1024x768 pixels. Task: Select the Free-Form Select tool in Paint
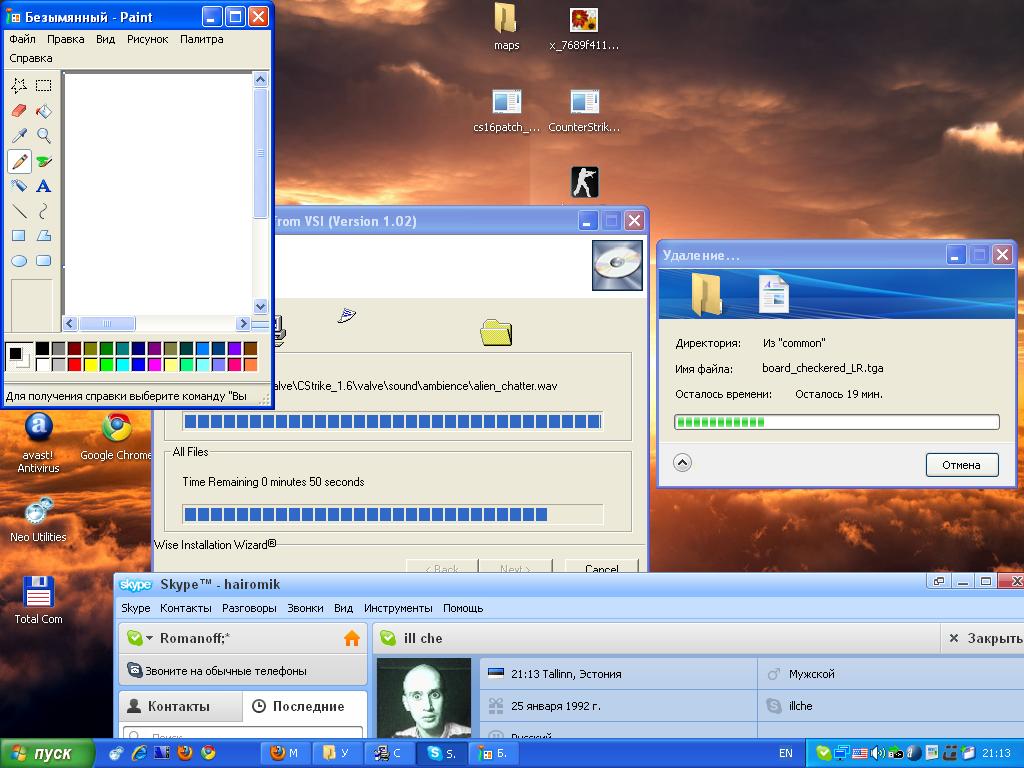tap(19, 86)
